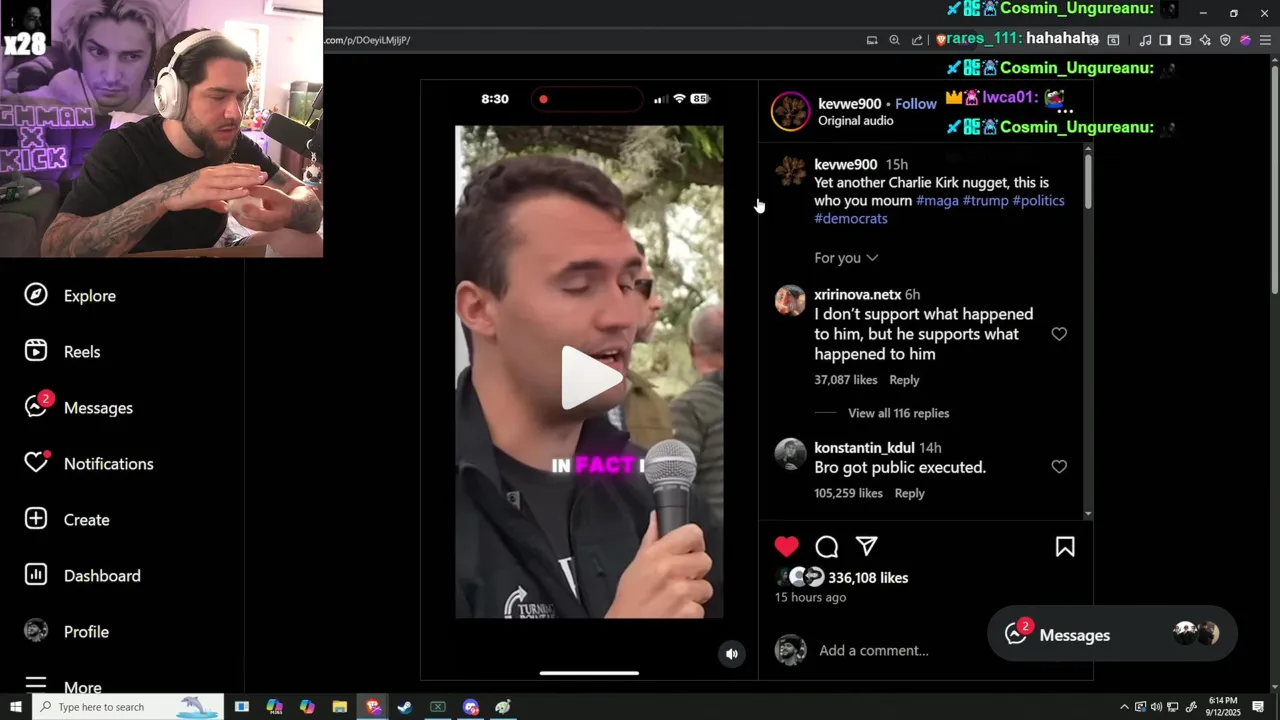Open the VPN shield icon in toolbar

1225,40
